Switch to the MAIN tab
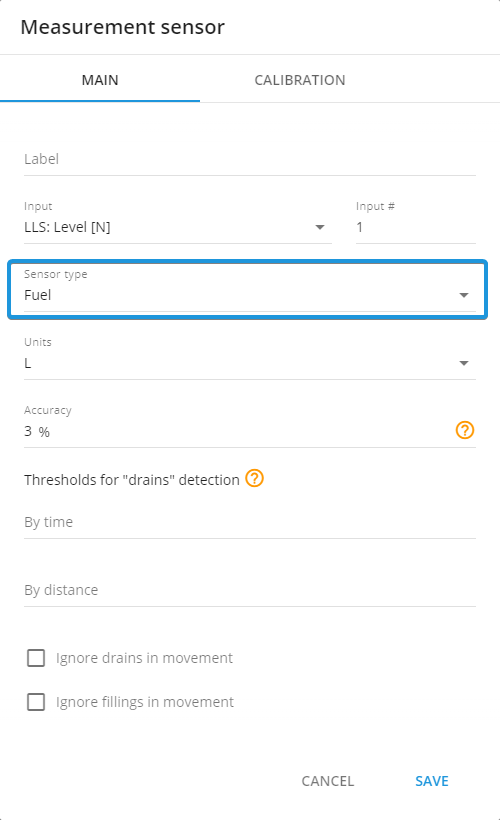The height and width of the screenshot is (820, 500). 100,80
